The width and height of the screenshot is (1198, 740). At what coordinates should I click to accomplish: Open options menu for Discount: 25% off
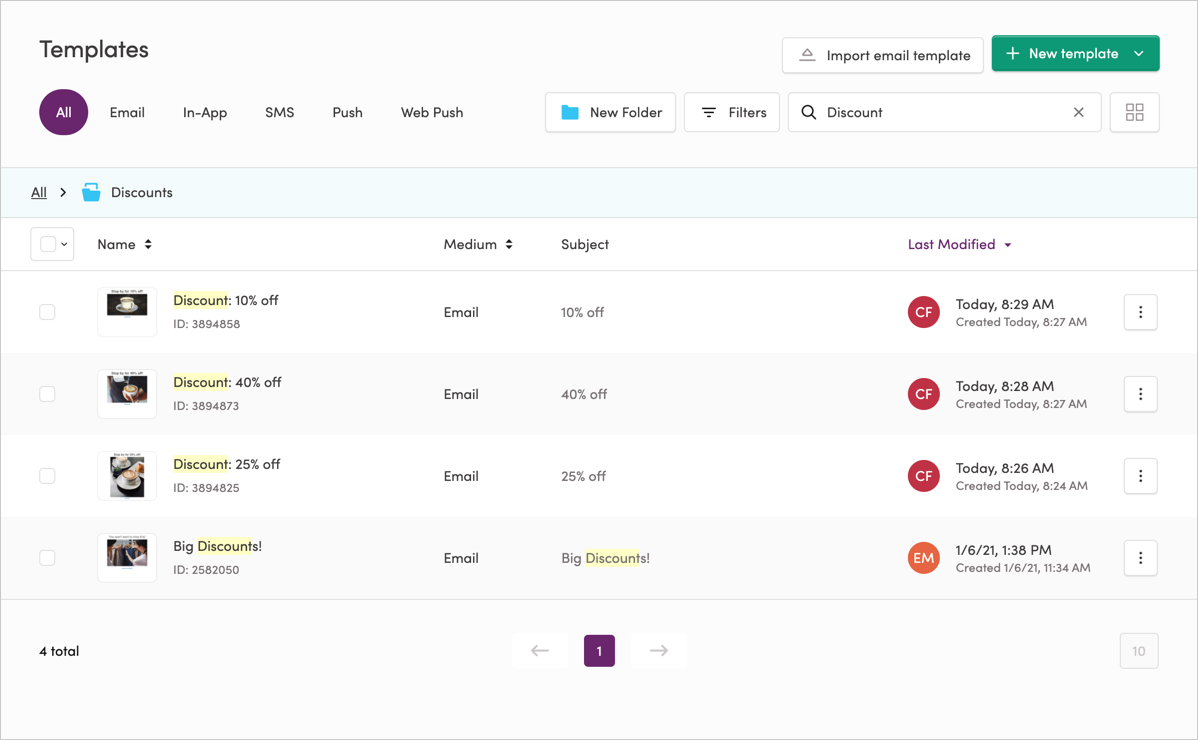point(1141,476)
